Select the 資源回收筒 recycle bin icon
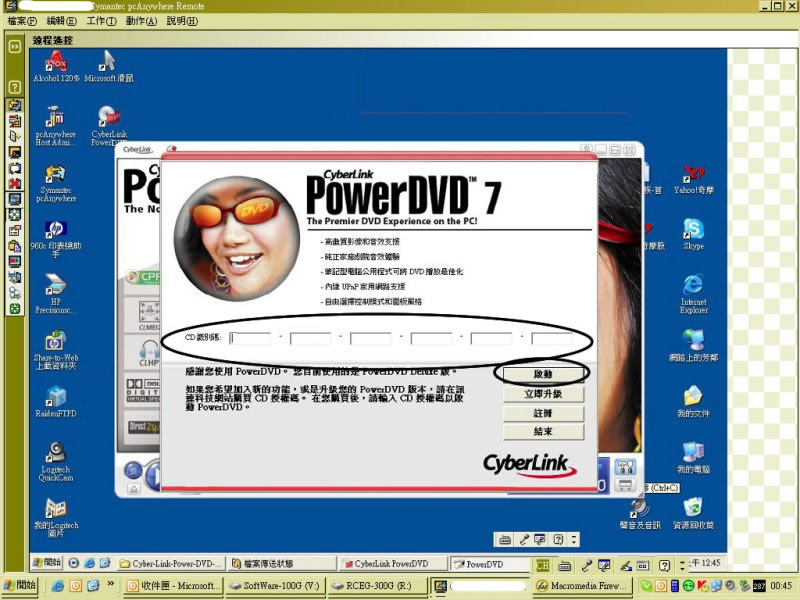The image size is (800, 600). pos(693,514)
